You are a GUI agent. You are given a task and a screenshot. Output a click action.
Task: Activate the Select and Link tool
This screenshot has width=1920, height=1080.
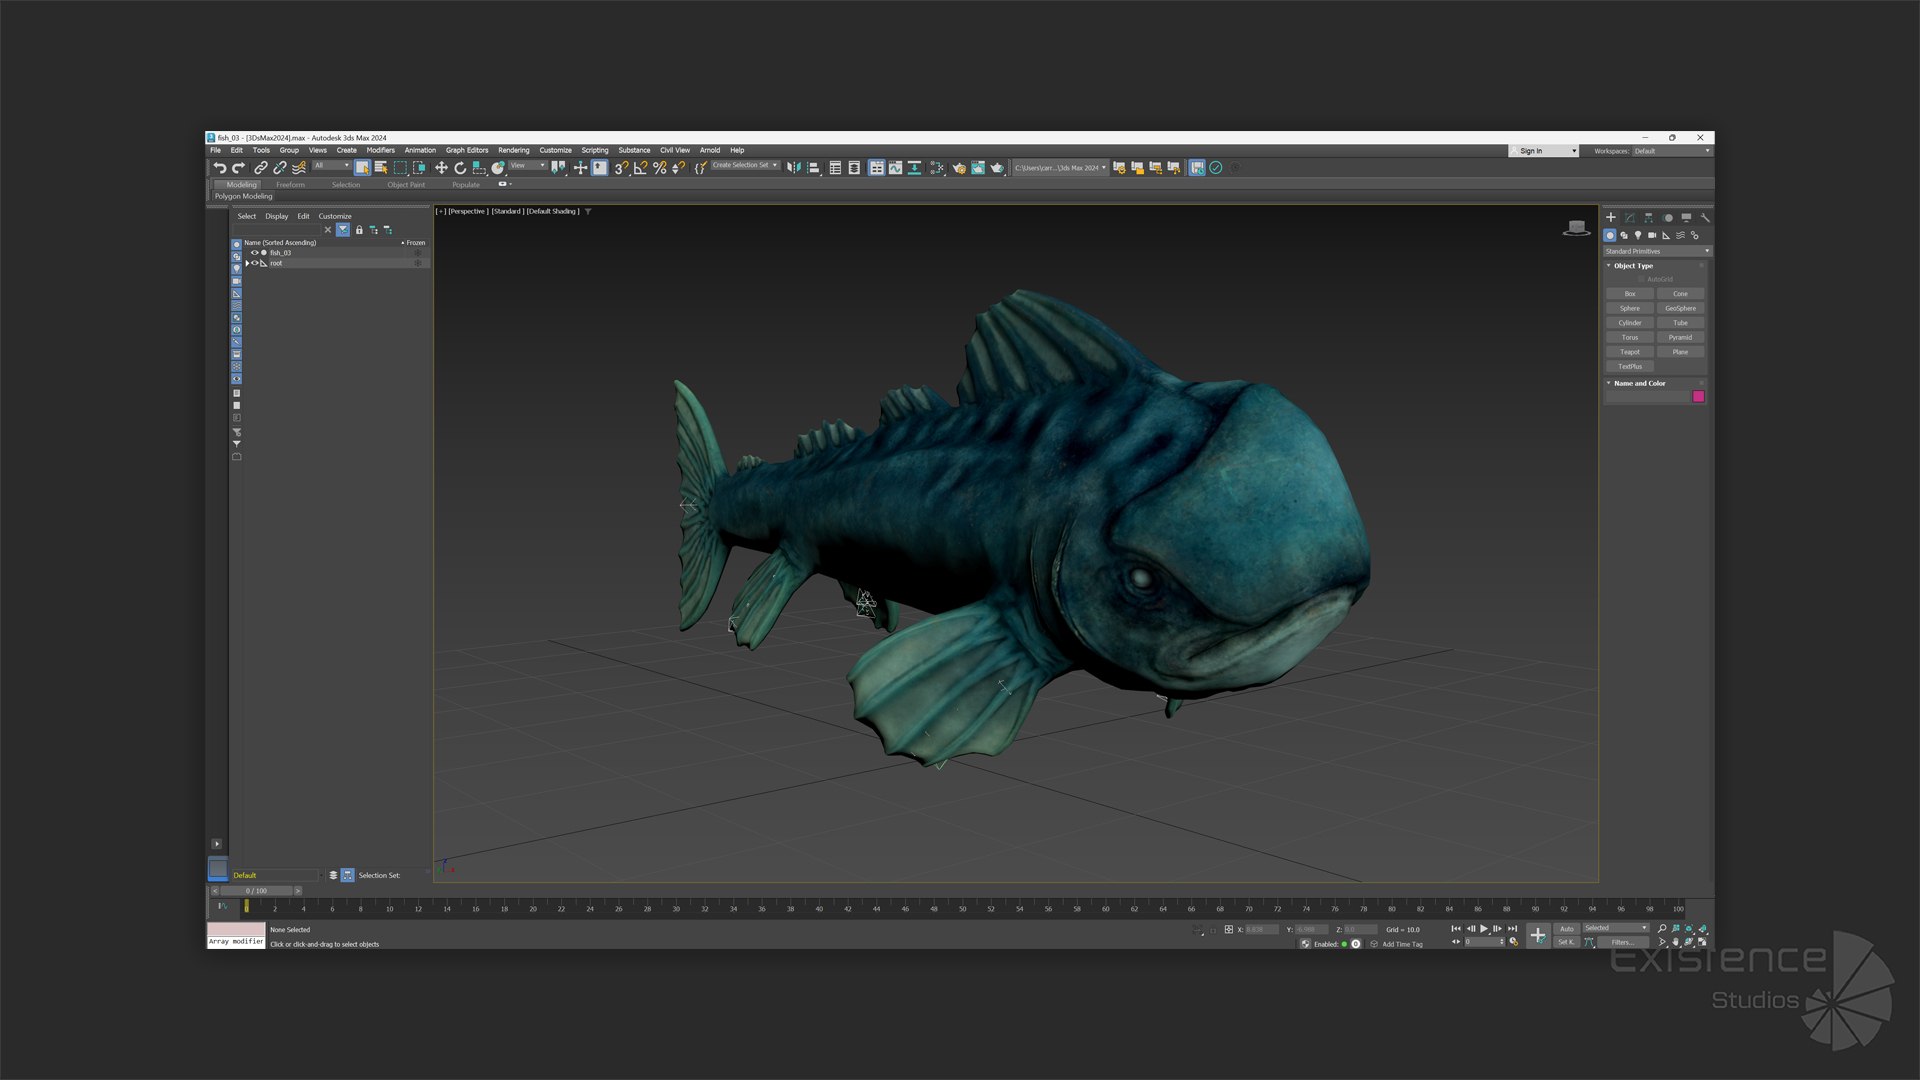(261, 168)
